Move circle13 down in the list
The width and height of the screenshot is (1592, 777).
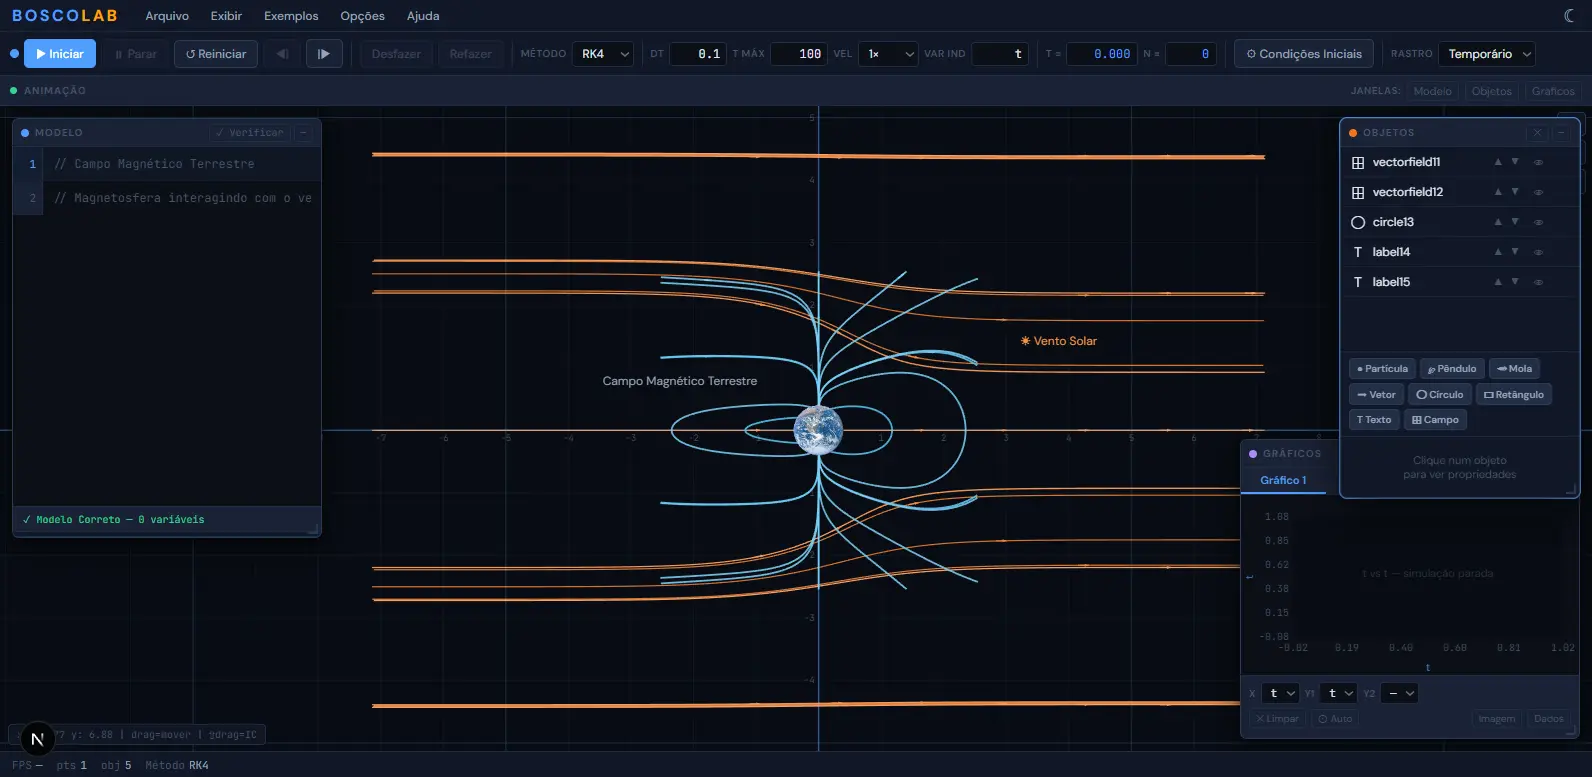point(1515,222)
